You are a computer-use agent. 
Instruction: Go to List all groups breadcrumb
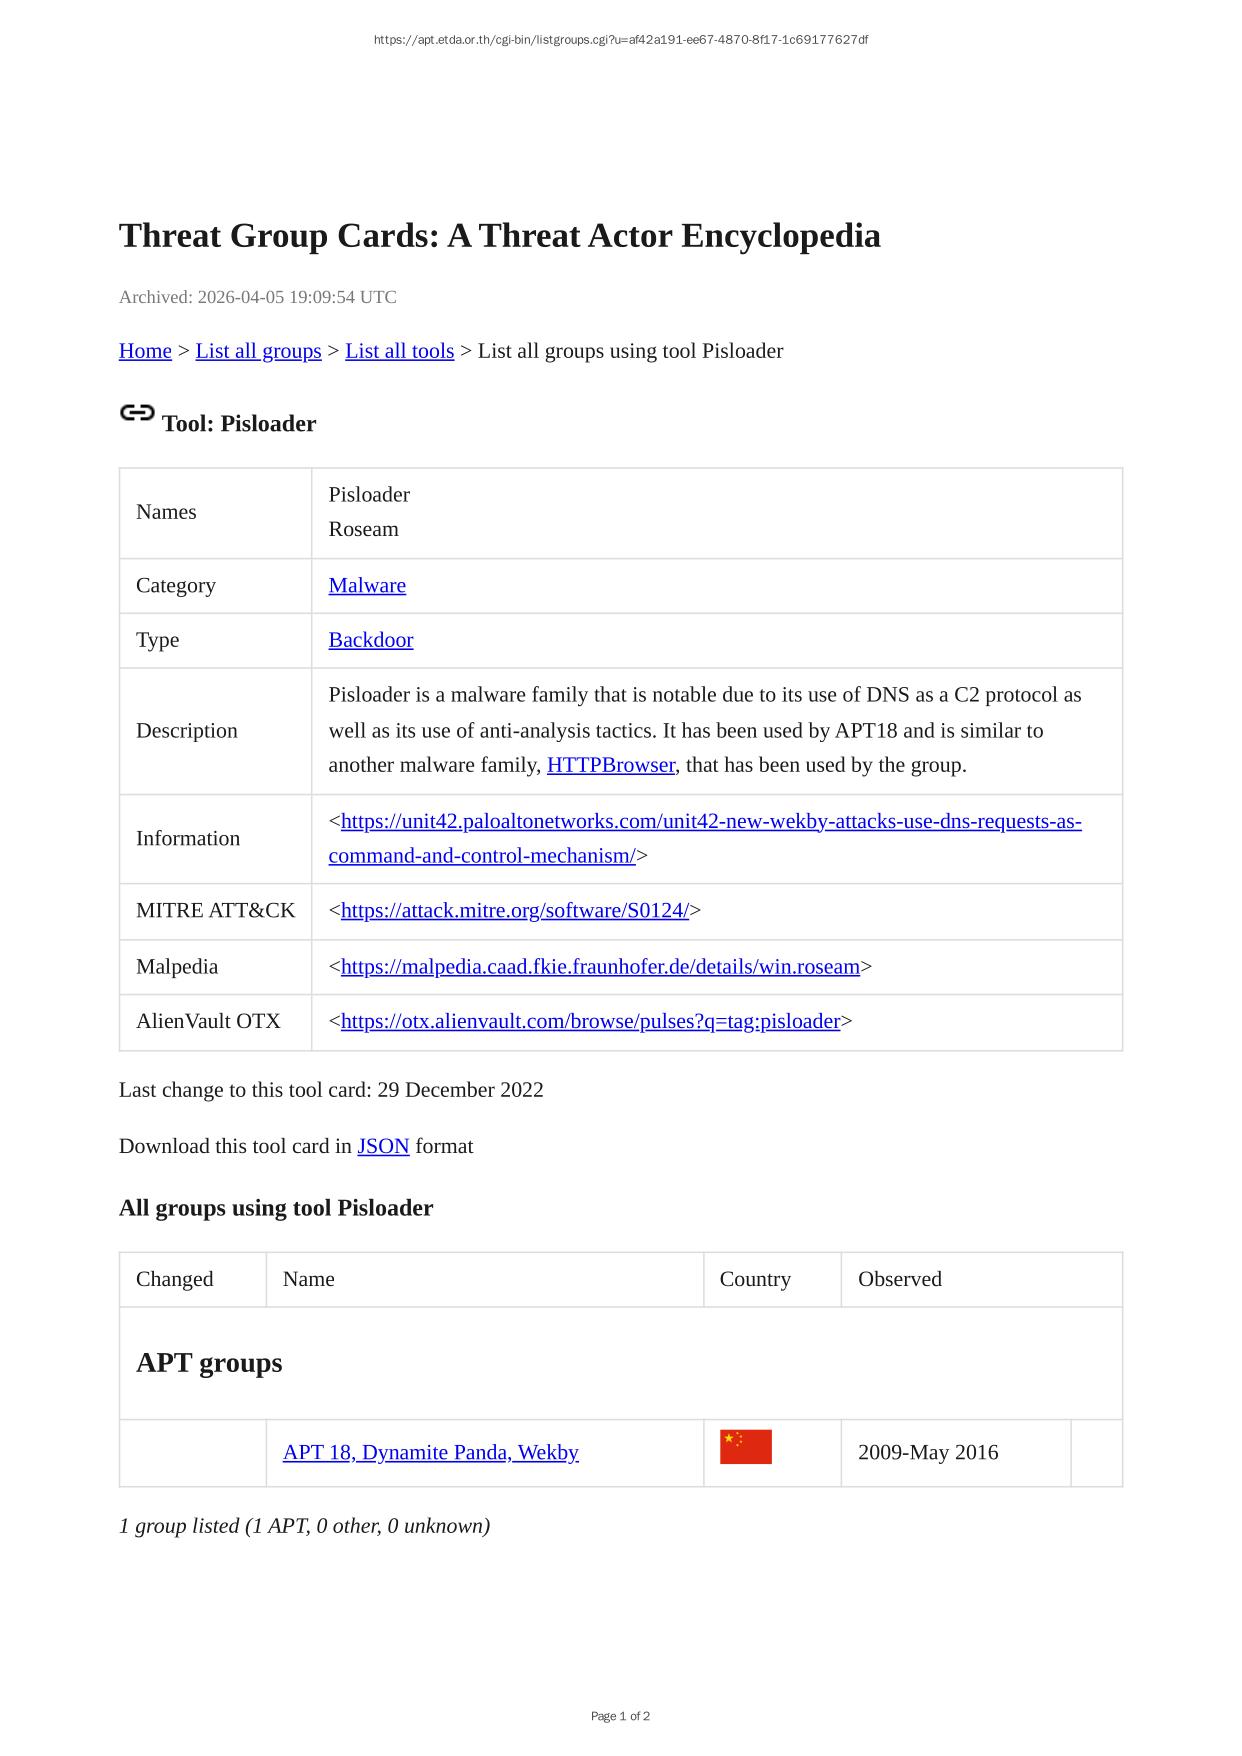click(258, 351)
